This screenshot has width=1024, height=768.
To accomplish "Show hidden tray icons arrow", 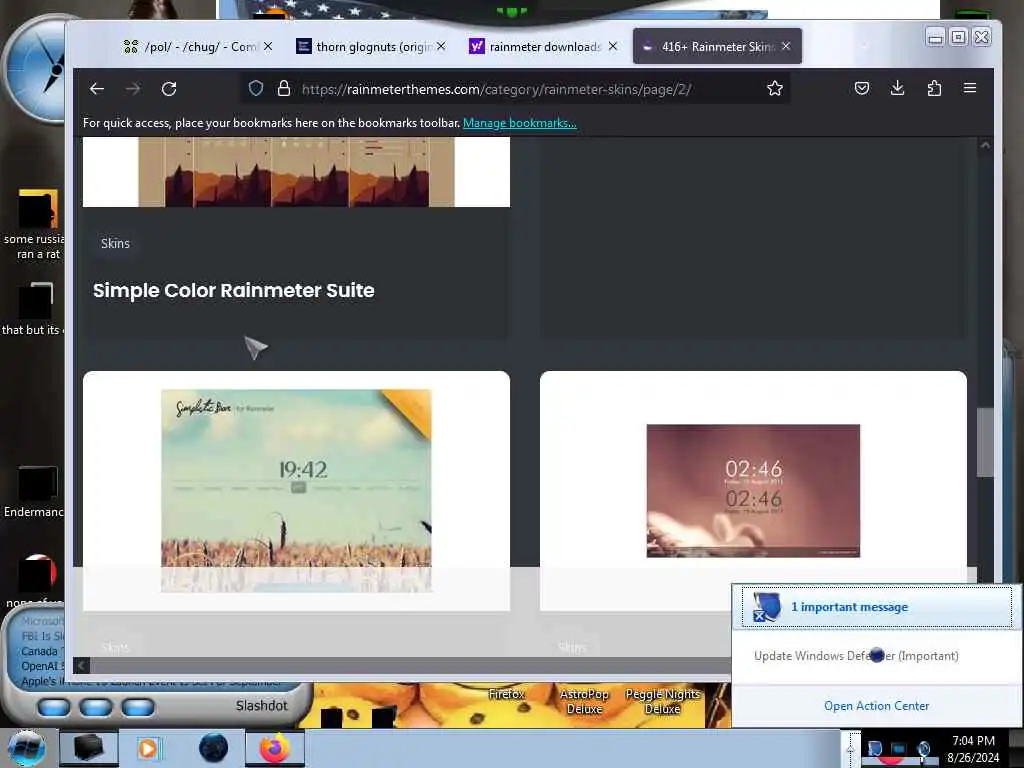I will tap(850, 748).
